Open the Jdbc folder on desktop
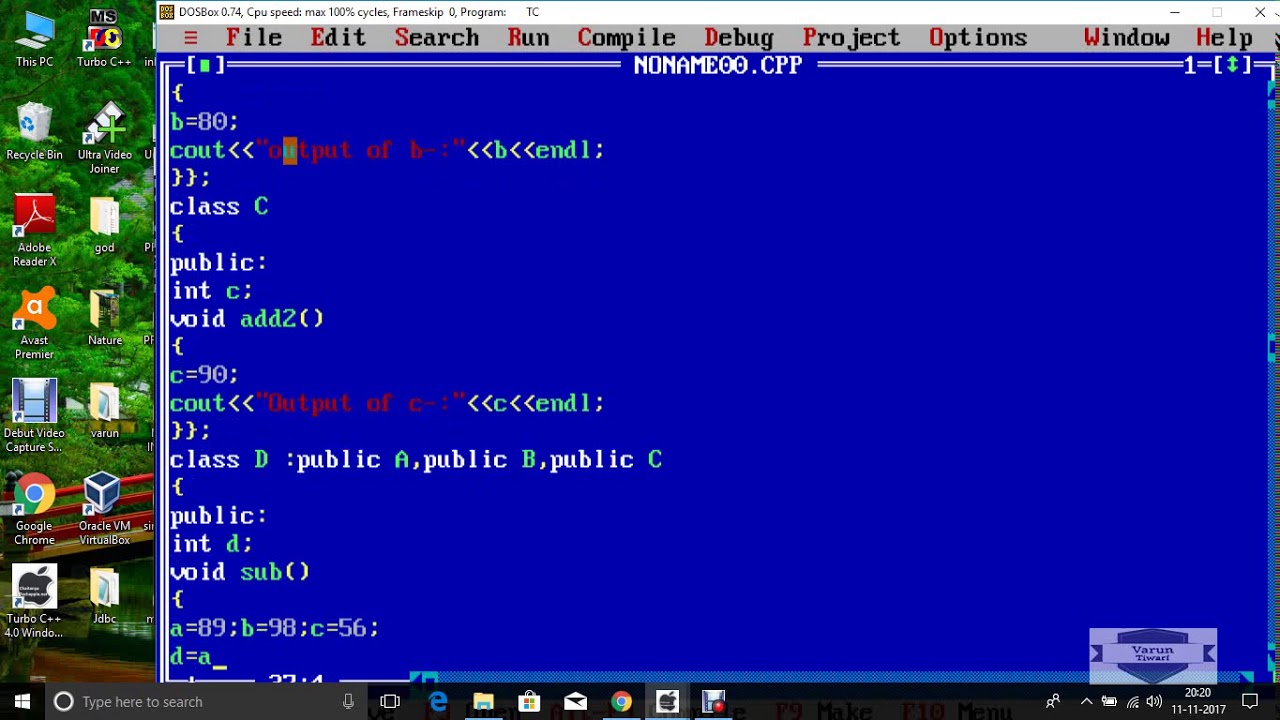 click(x=104, y=597)
